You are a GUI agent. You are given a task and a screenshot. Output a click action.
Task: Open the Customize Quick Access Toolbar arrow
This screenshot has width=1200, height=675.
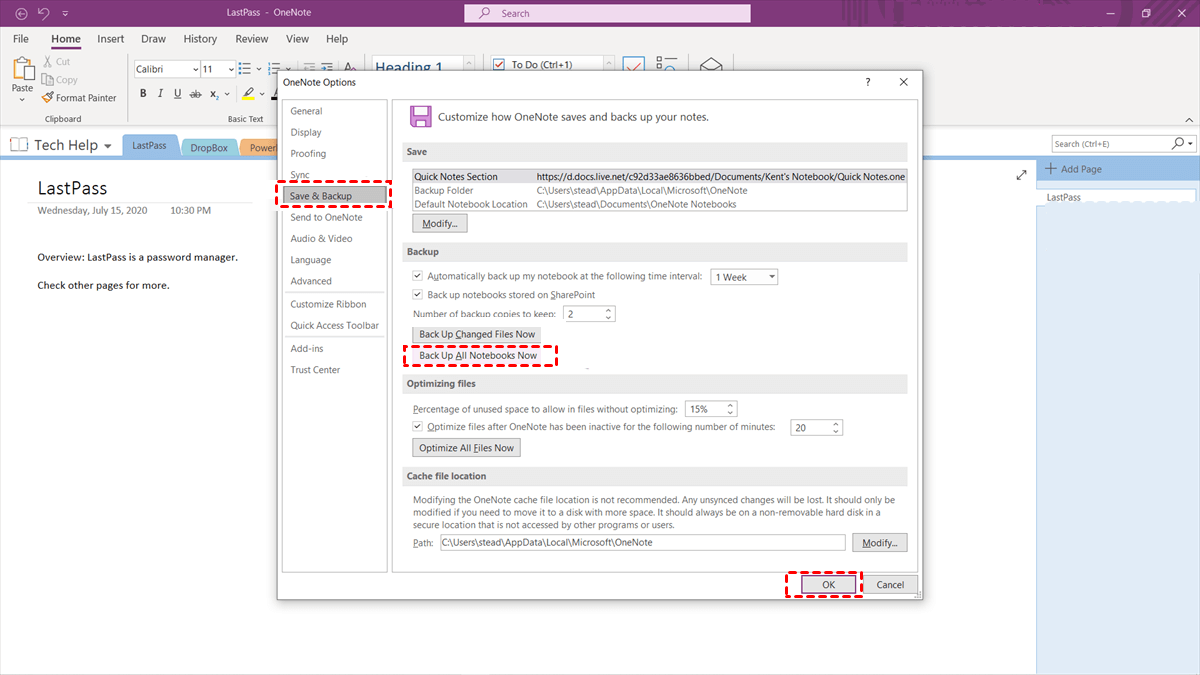coord(65,14)
